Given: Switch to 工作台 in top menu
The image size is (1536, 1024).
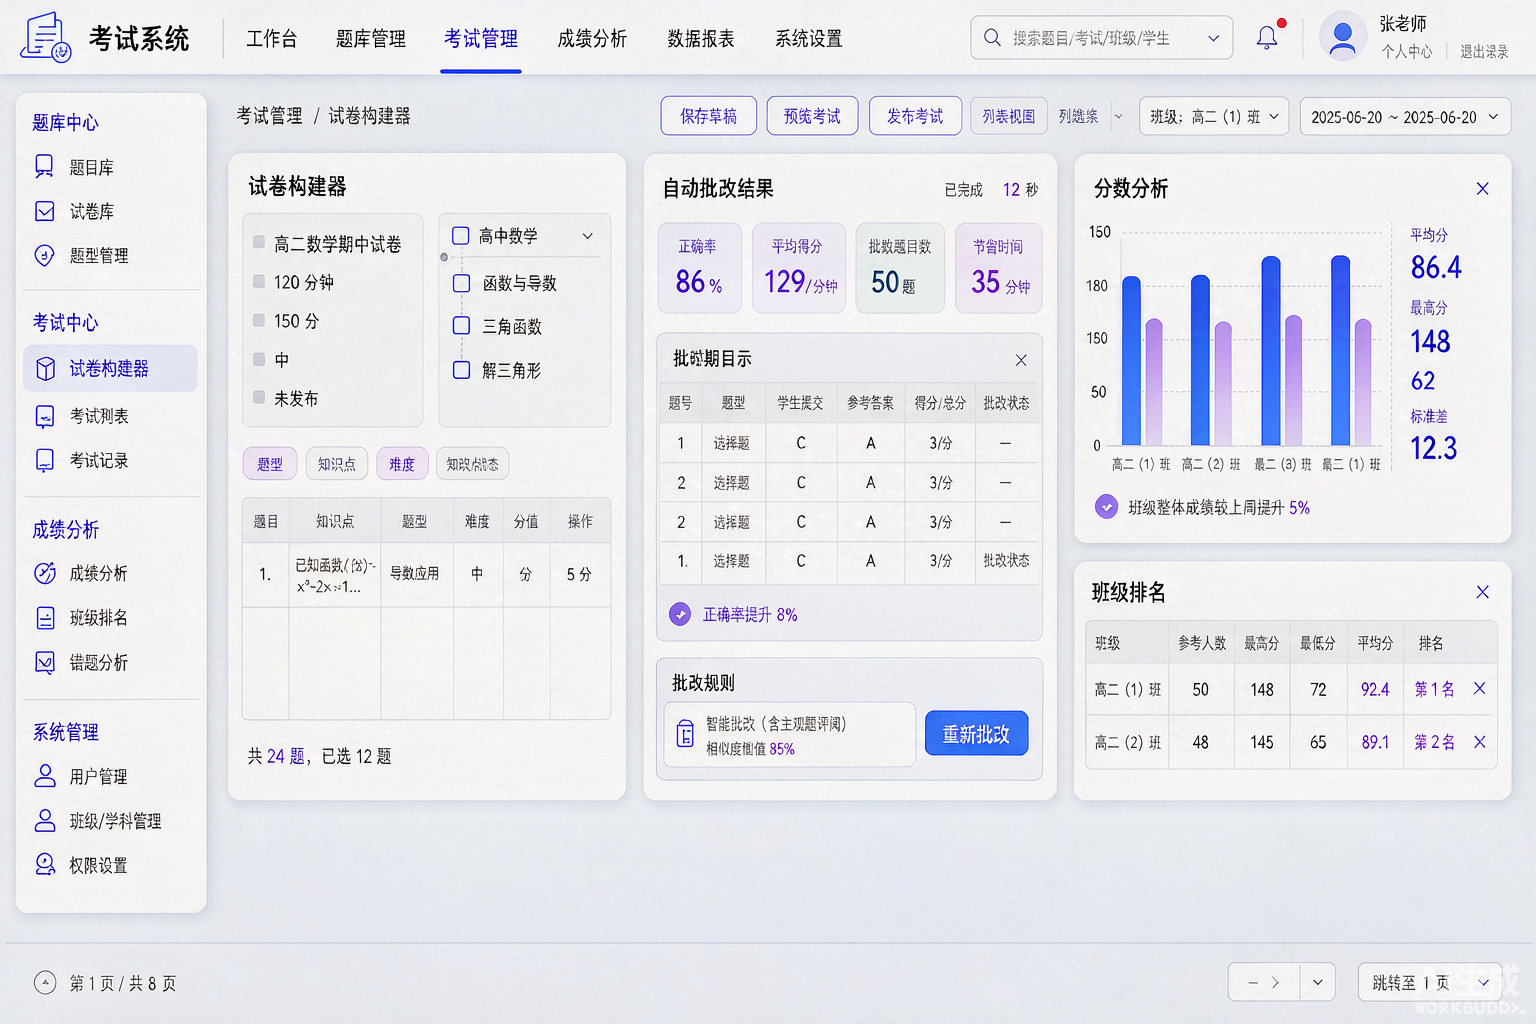Looking at the screenshot, I should coord(272,38).
